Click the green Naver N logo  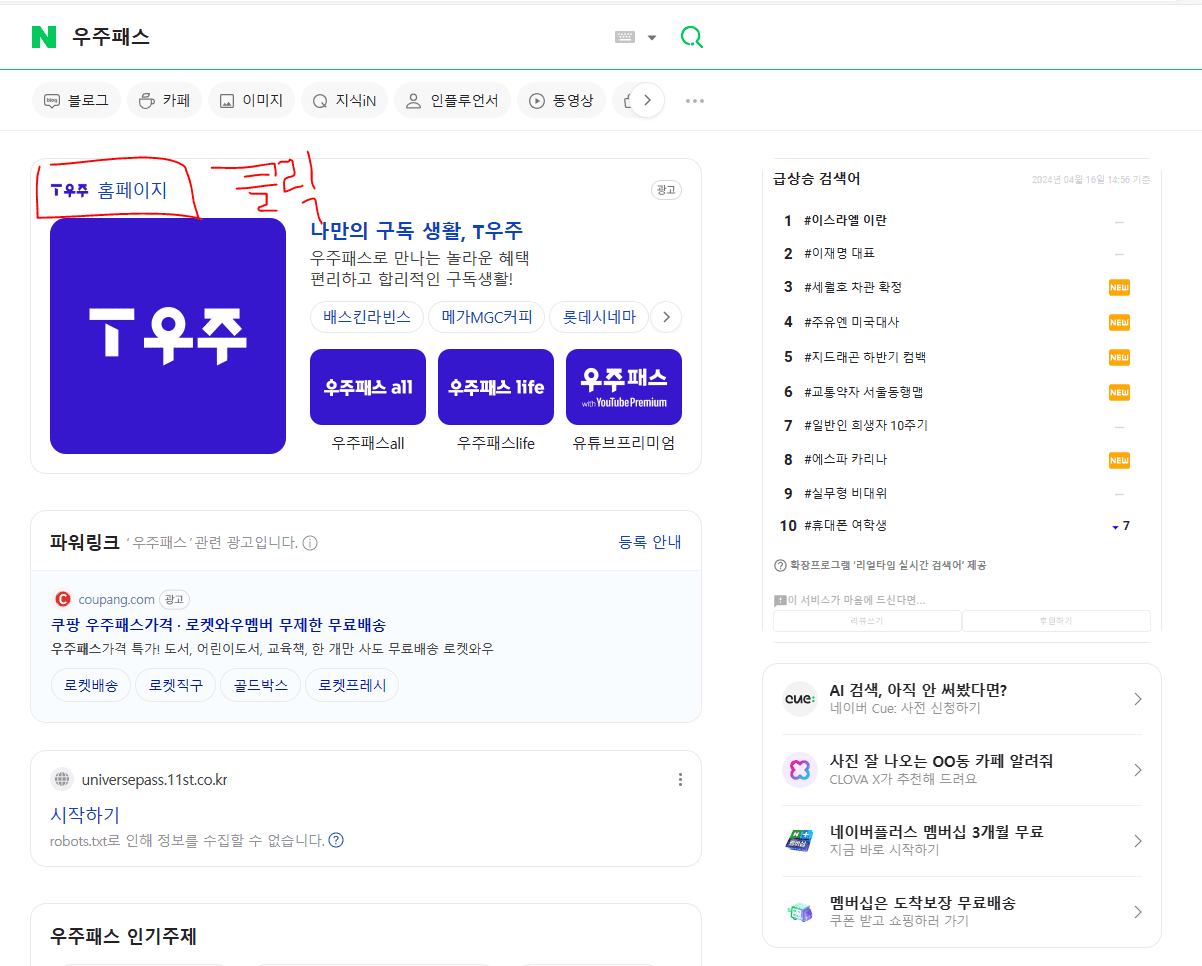point(43,37)
